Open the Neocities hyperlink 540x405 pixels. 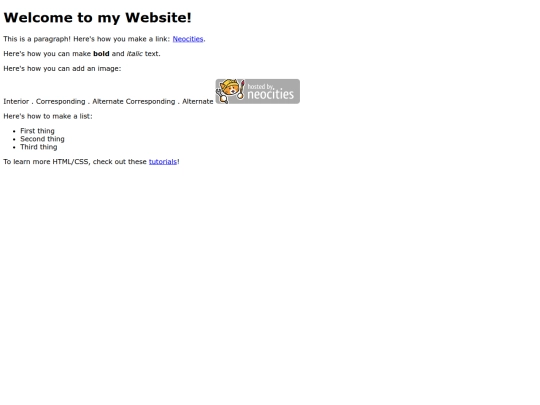[188, 39]
